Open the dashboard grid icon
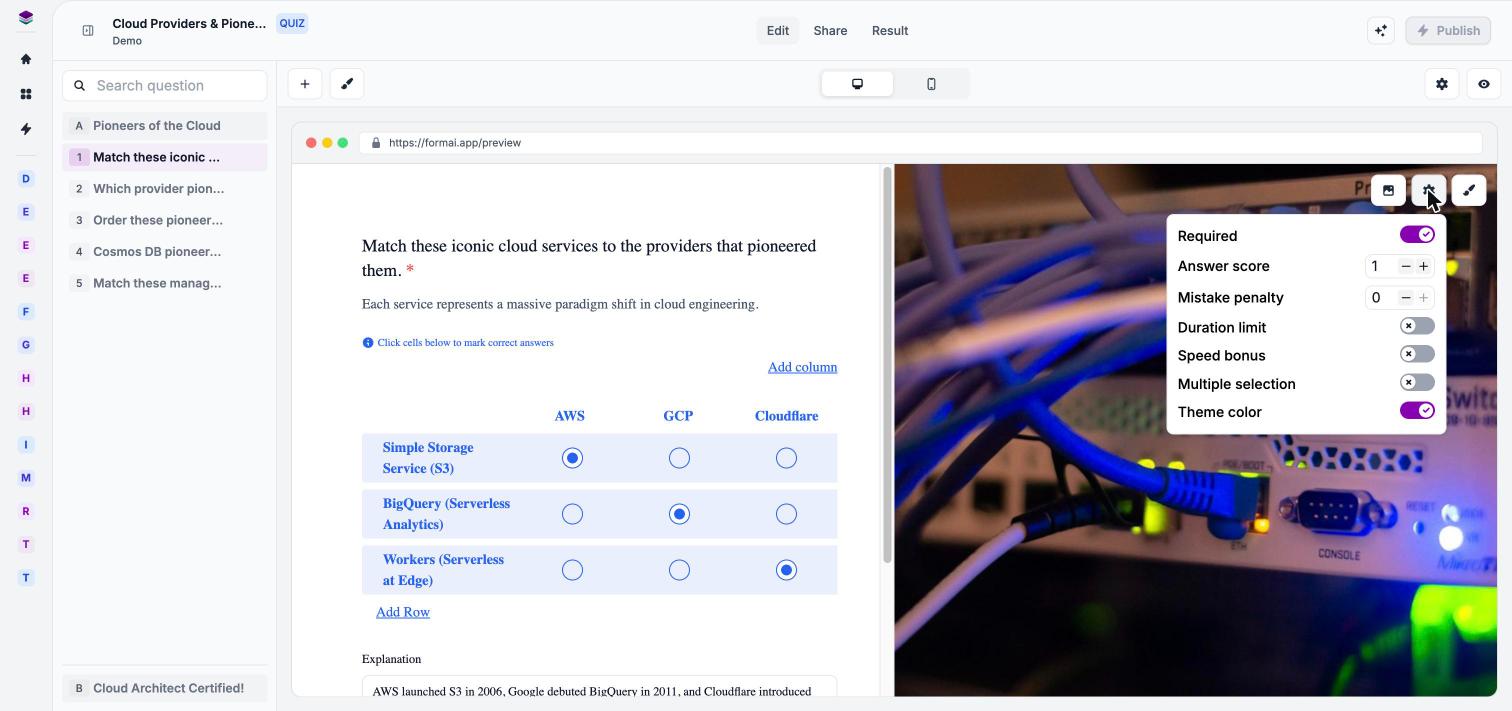 click(26, 94)
